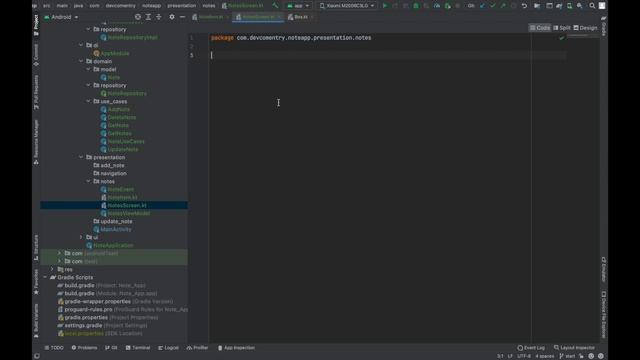Open Project panel gear options
Screen dimensions: 640x360
(172, 17)
